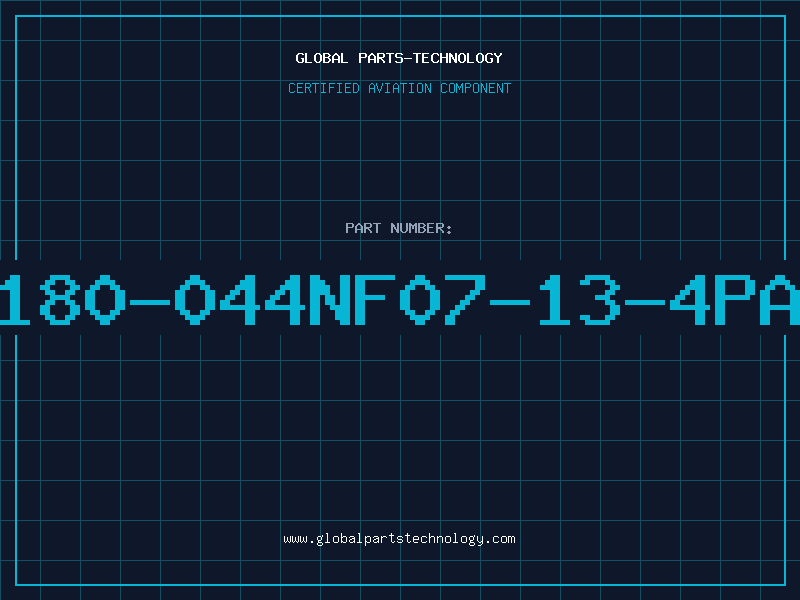The width and height of the screenshot is (800, 600).
Task: Open the www.globalpartstechnology.com link
Action: (x=399, y=539)
